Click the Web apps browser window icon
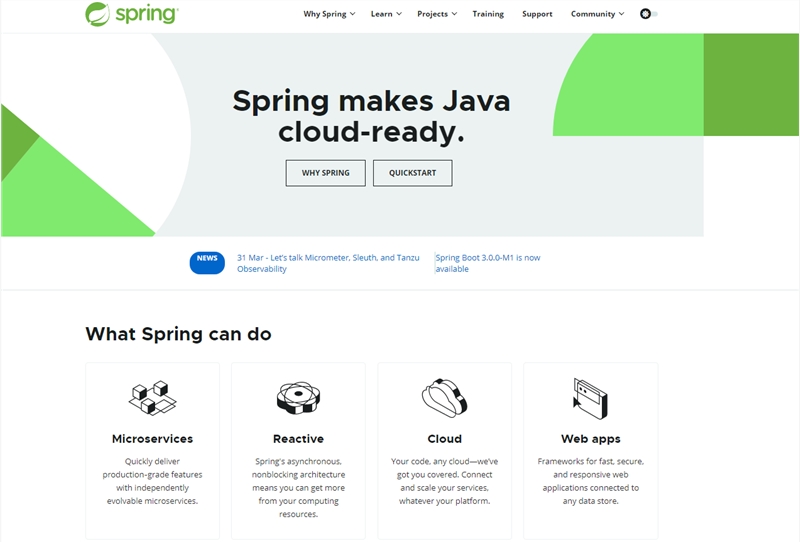 [590, 398]
